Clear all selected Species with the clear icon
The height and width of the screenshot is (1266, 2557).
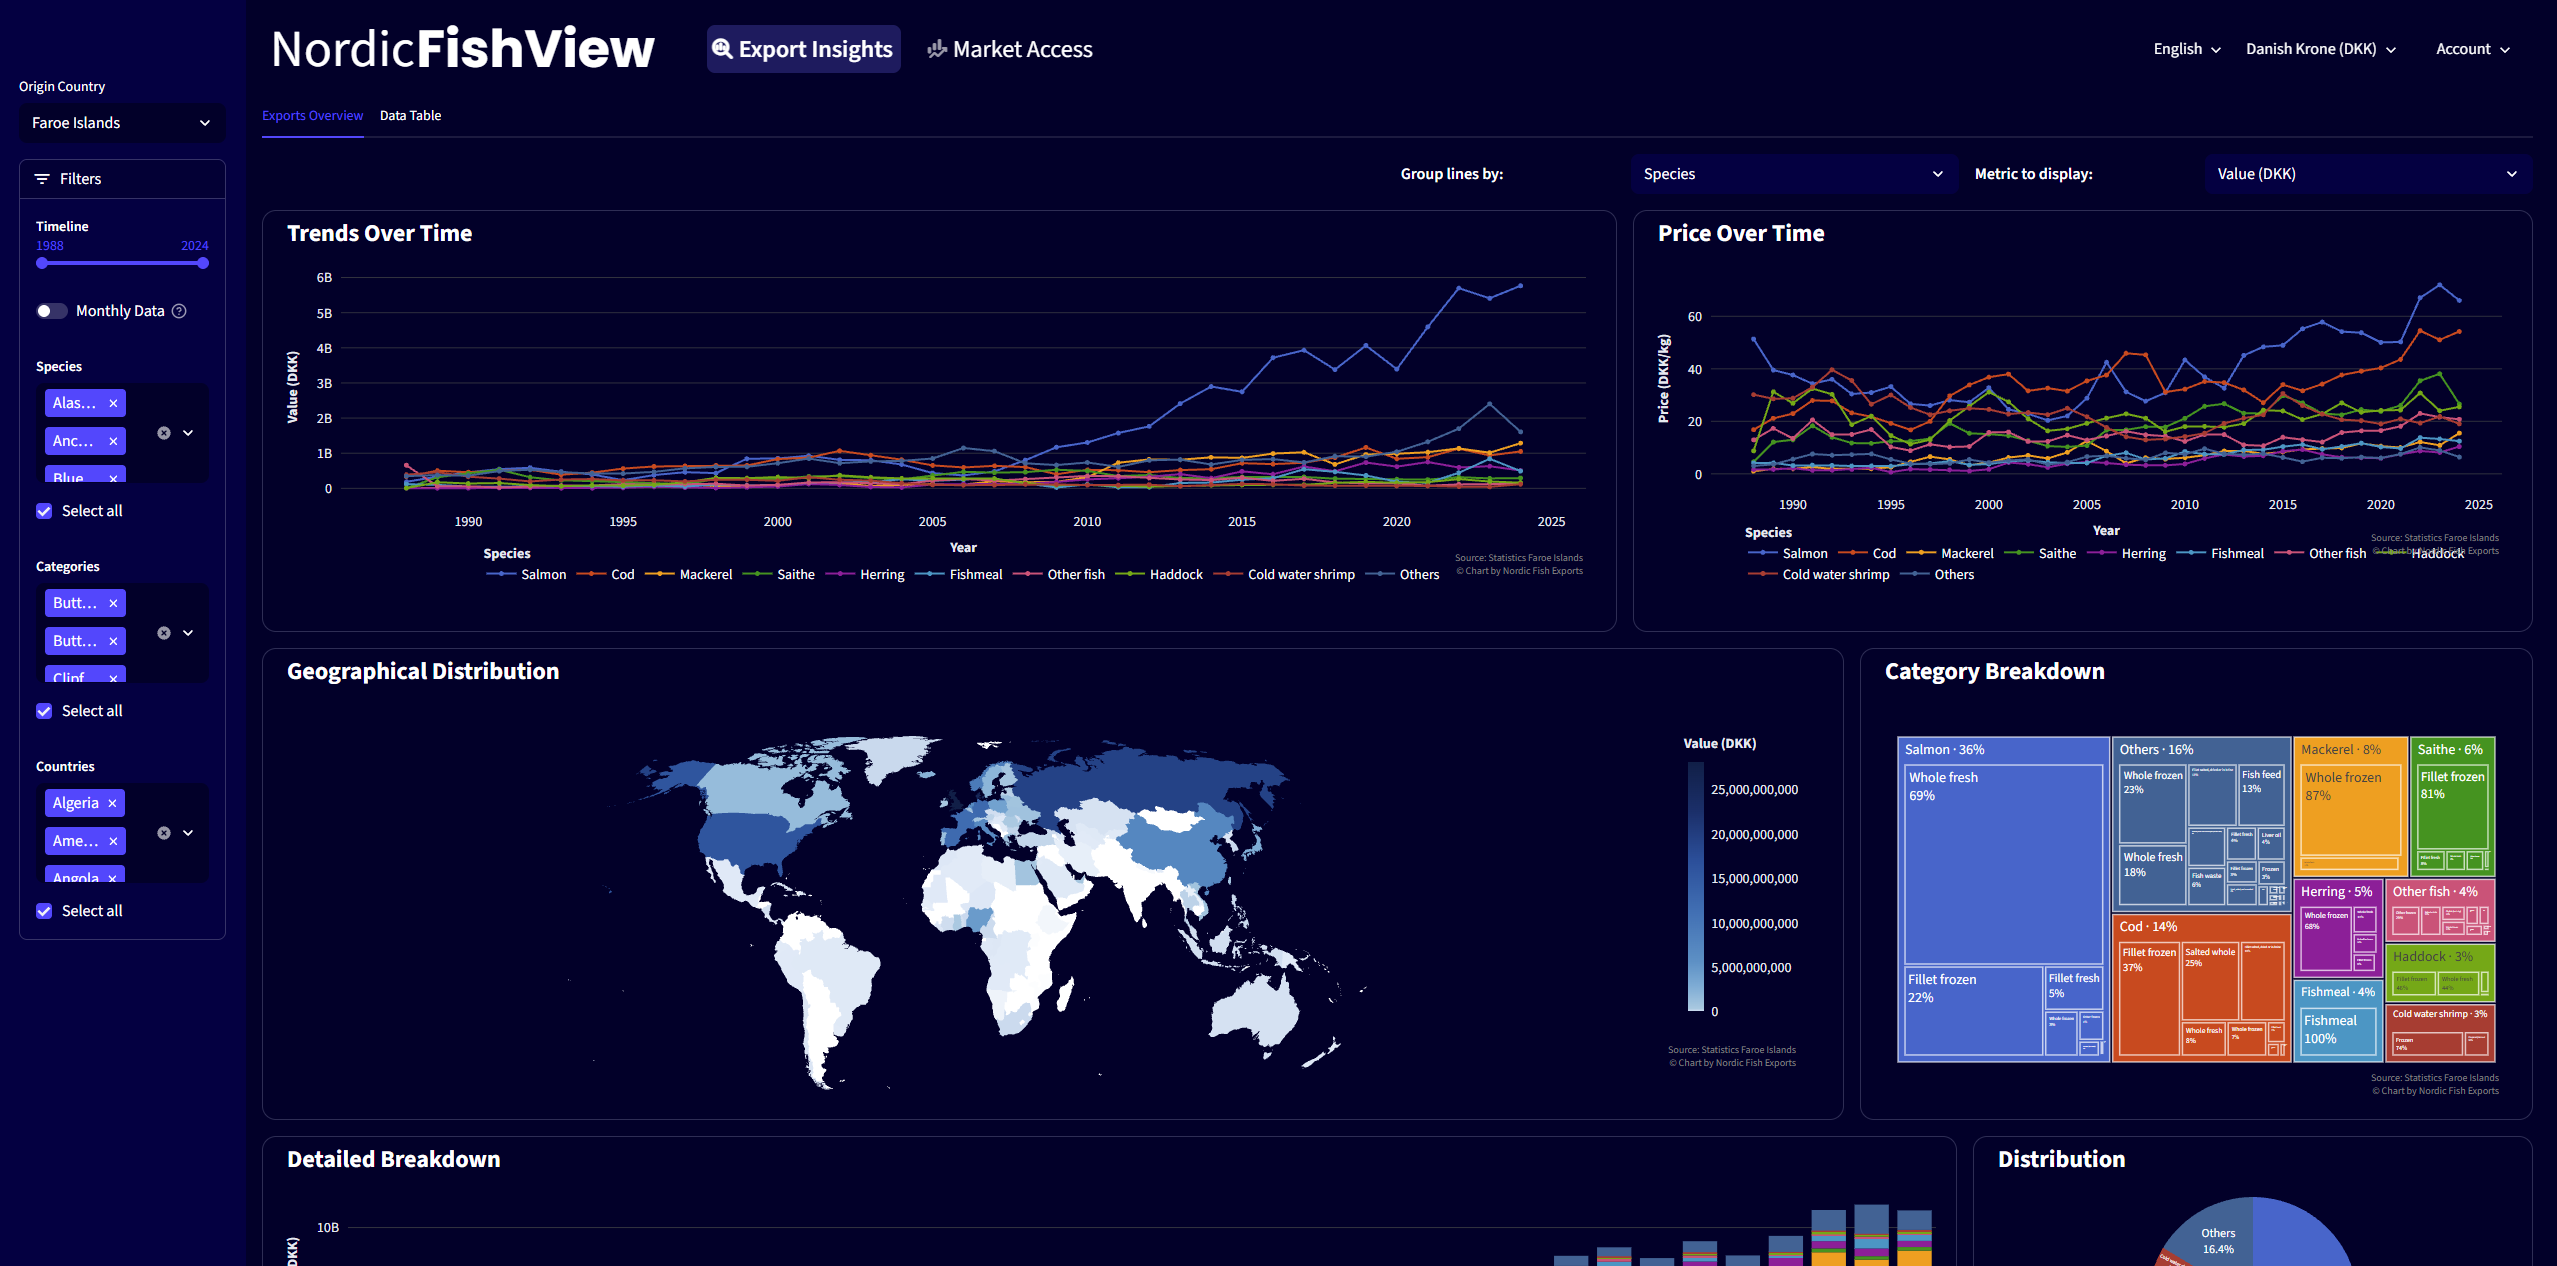coord(164,433)
